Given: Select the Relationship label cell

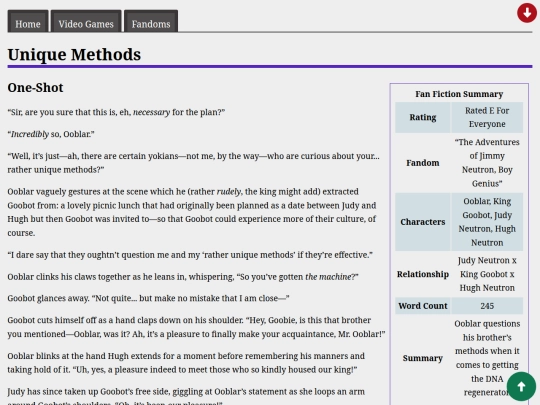Looking at the screenshot, I should click(423, 274).
